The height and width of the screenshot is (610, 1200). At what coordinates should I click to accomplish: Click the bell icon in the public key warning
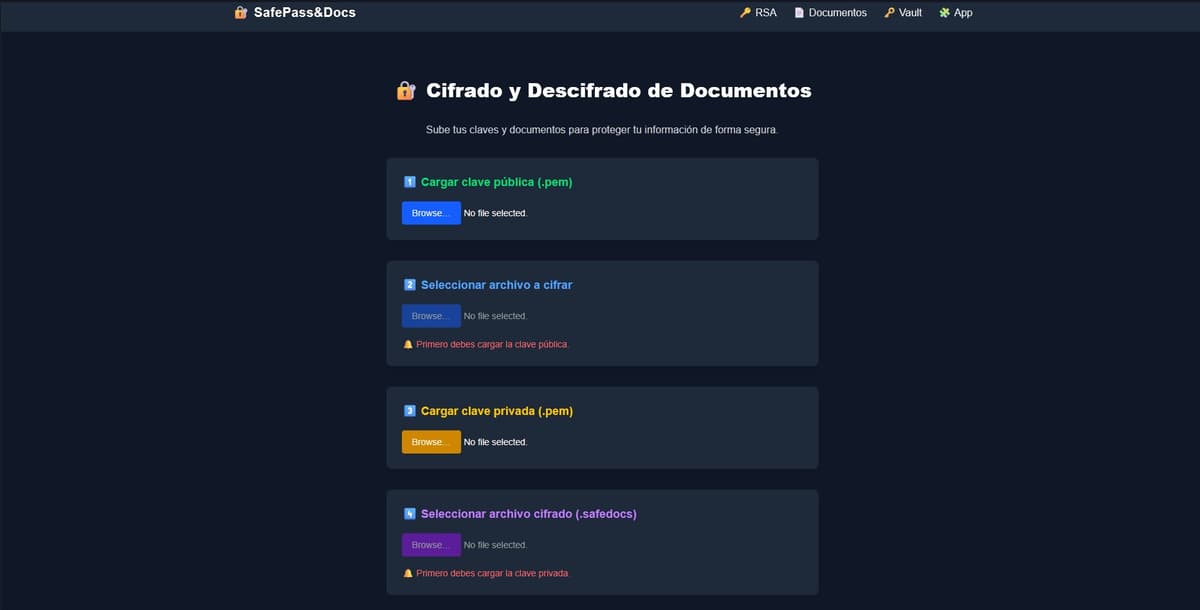[x=408, y=344]
